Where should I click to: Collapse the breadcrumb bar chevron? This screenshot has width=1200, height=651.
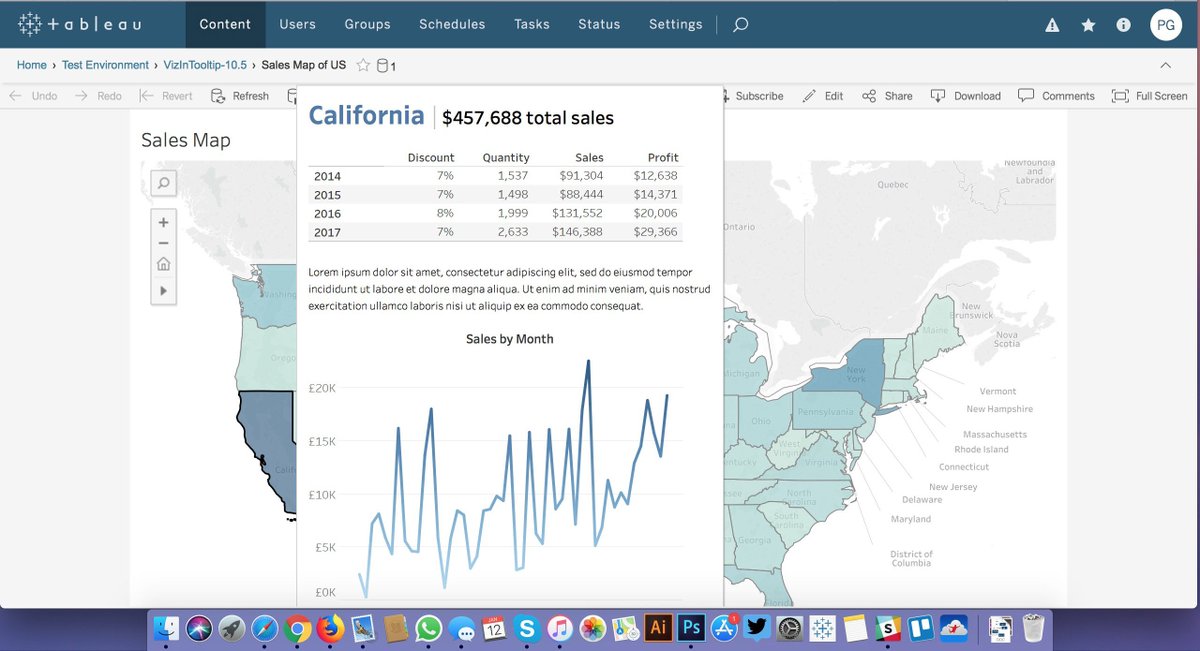[x=1166, y=64]
